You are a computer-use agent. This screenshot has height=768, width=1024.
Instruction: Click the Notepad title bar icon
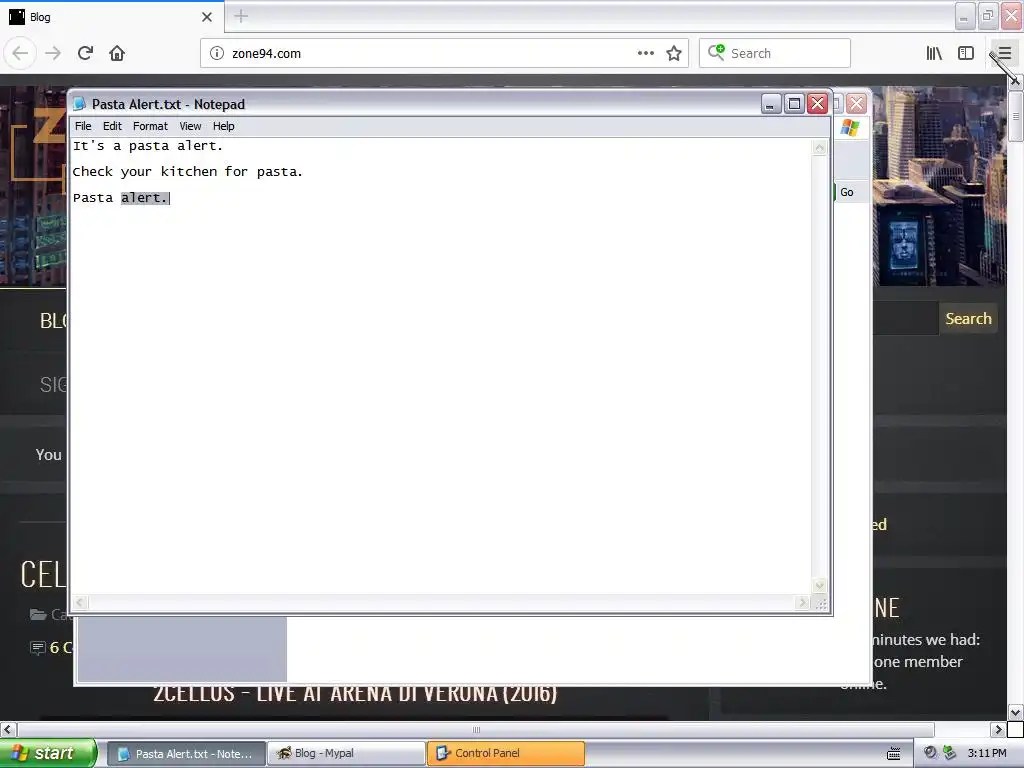[x=80, y=104]
